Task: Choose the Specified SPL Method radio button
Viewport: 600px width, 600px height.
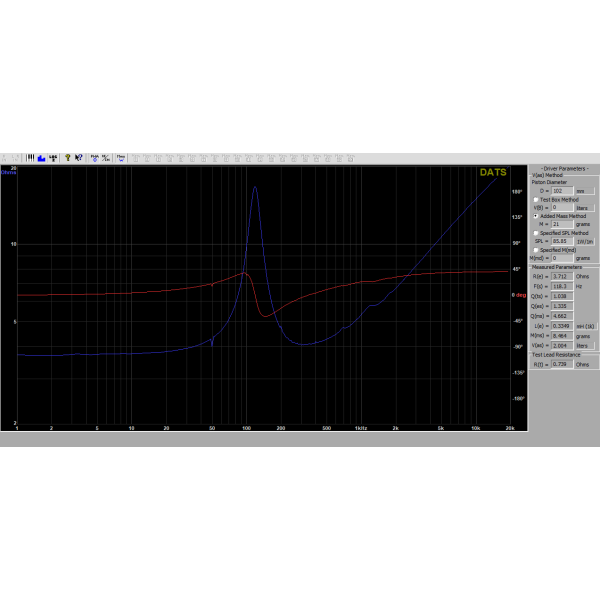Action: tap(535, 232)
